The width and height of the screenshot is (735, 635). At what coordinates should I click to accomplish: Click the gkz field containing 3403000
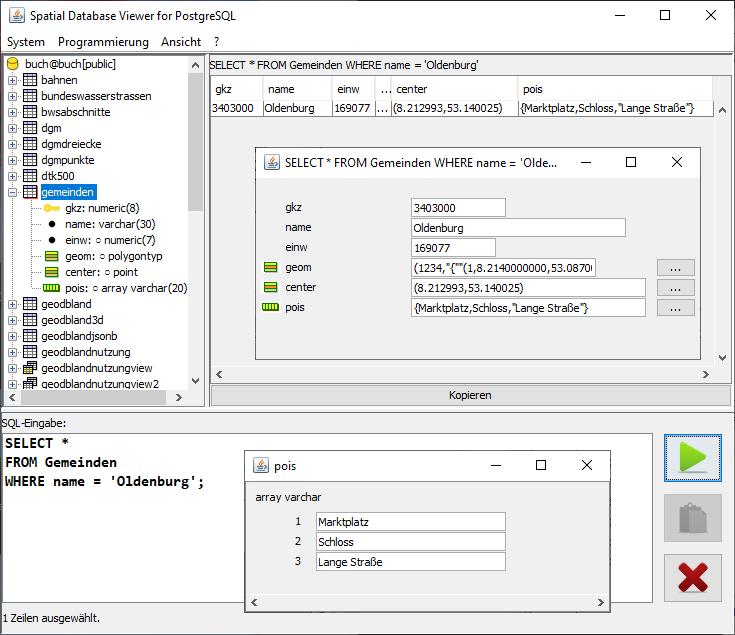458,208
